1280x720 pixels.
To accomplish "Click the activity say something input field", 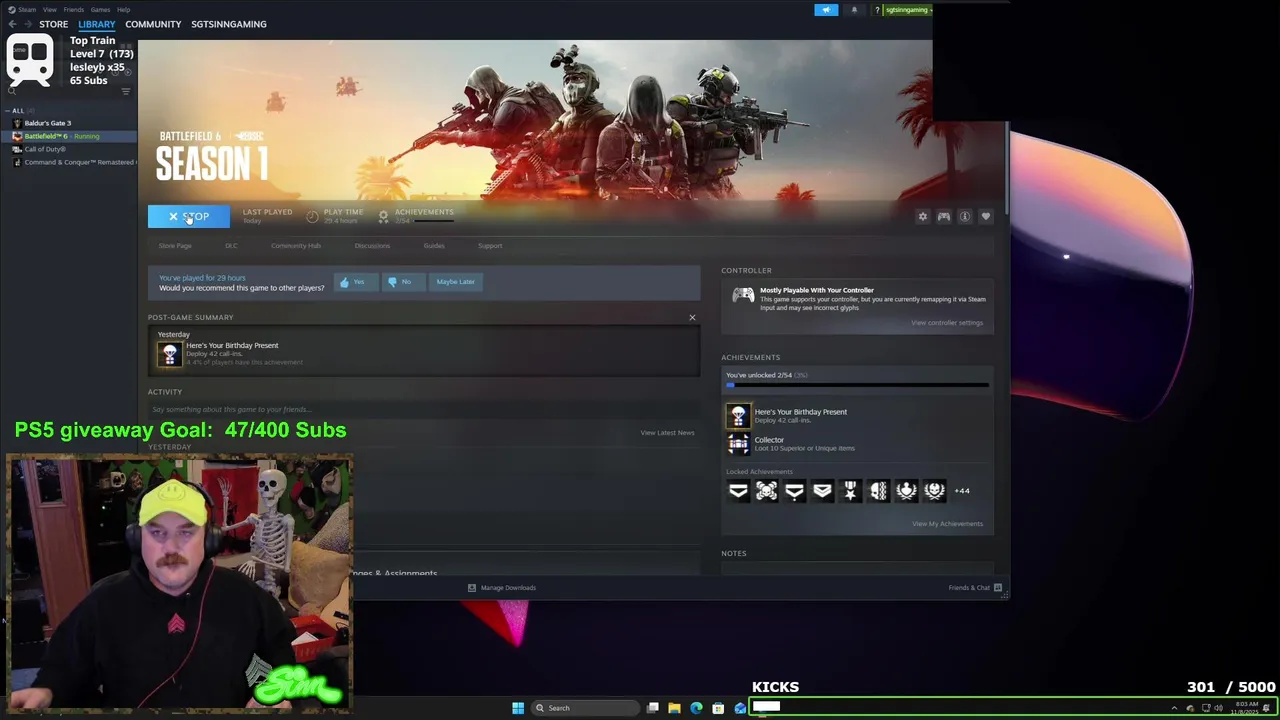I will click(424, 410).
